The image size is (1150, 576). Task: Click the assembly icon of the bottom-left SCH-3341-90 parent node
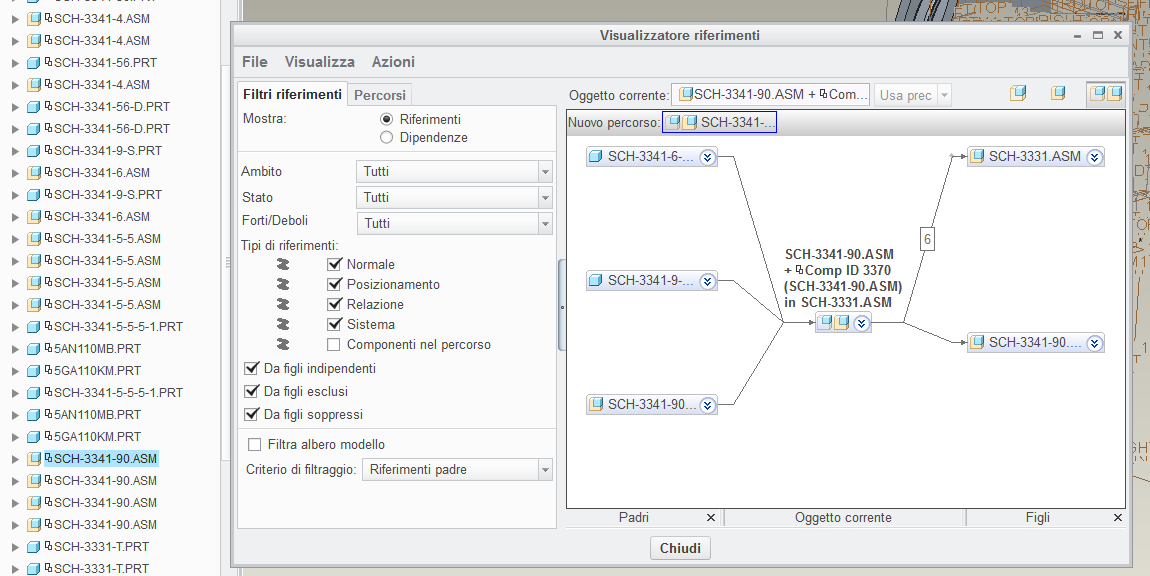(x=596, y=404)
